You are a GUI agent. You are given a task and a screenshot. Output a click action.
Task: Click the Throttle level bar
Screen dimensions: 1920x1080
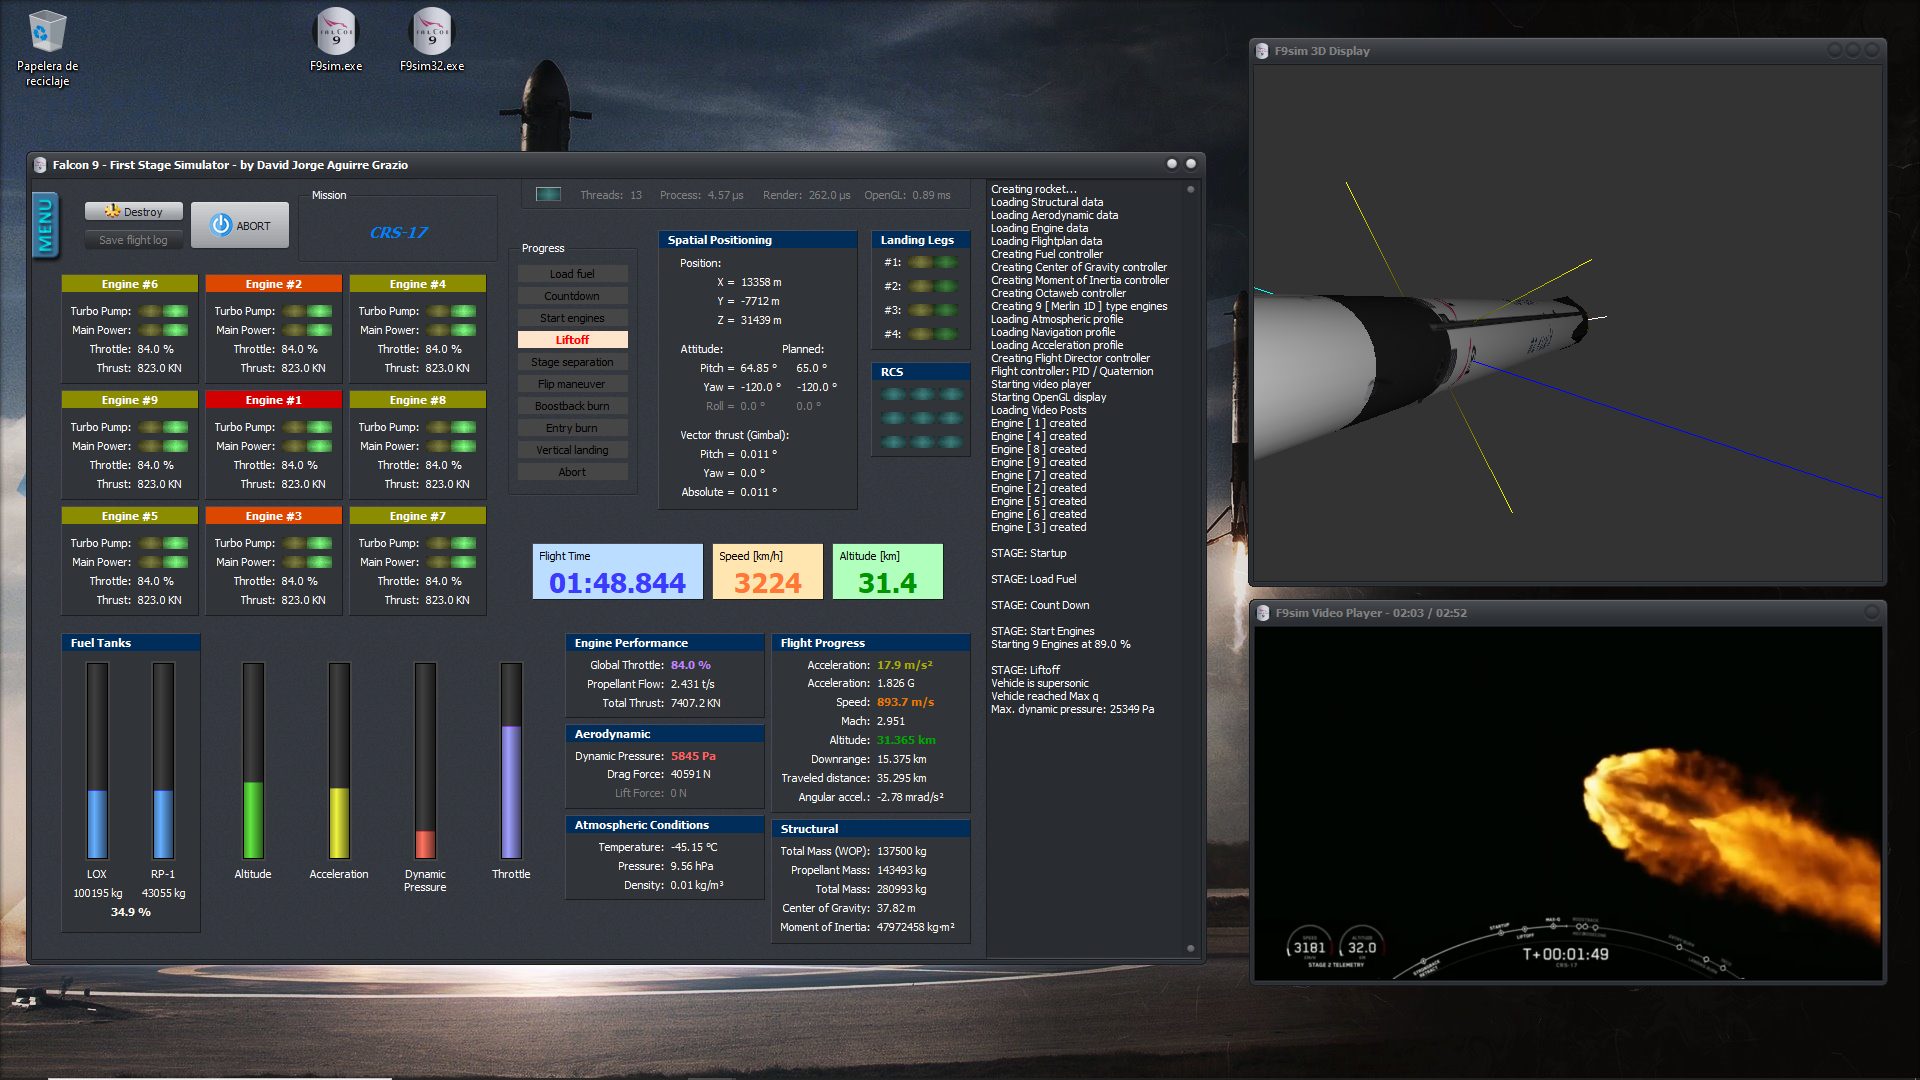[511, 760]
